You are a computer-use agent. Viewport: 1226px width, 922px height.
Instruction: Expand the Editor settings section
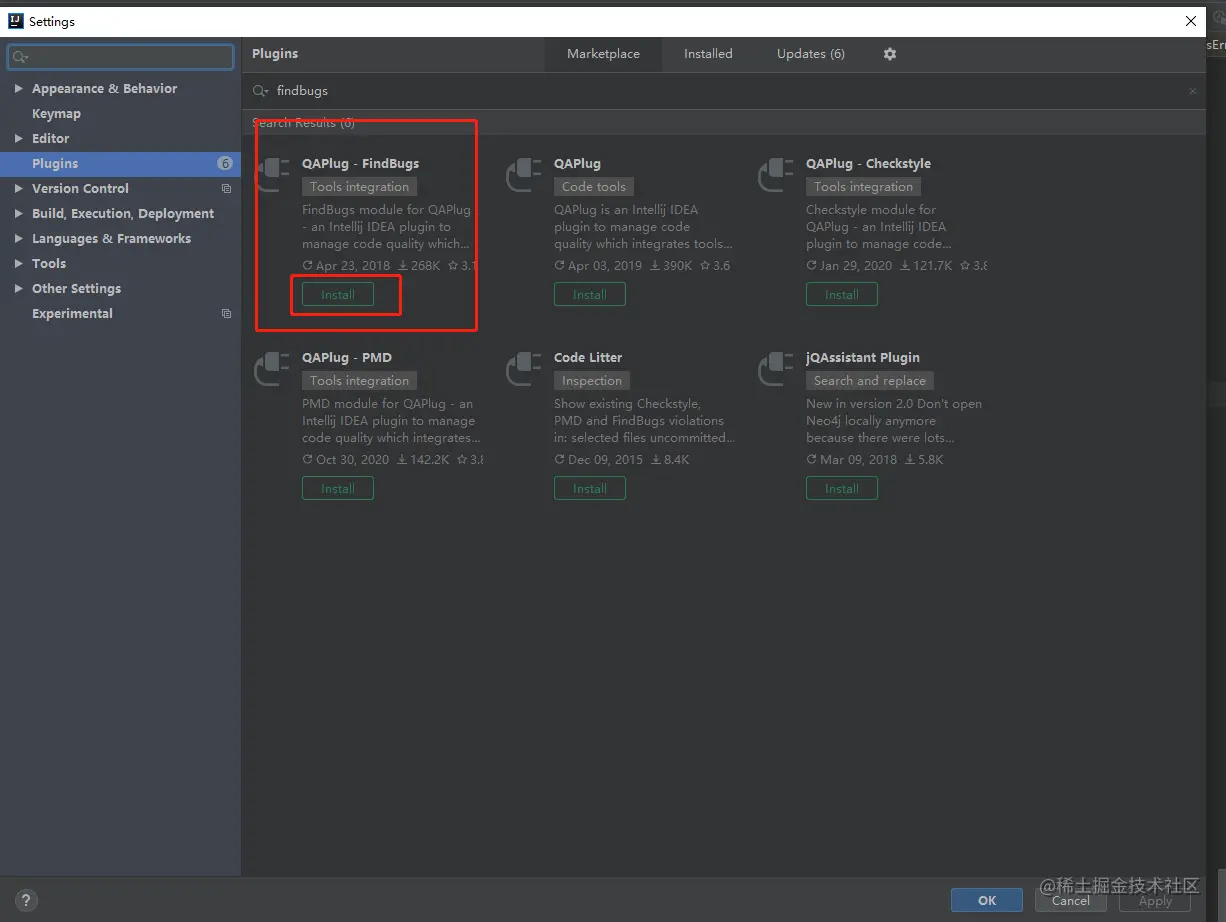(x=18, y=139)
